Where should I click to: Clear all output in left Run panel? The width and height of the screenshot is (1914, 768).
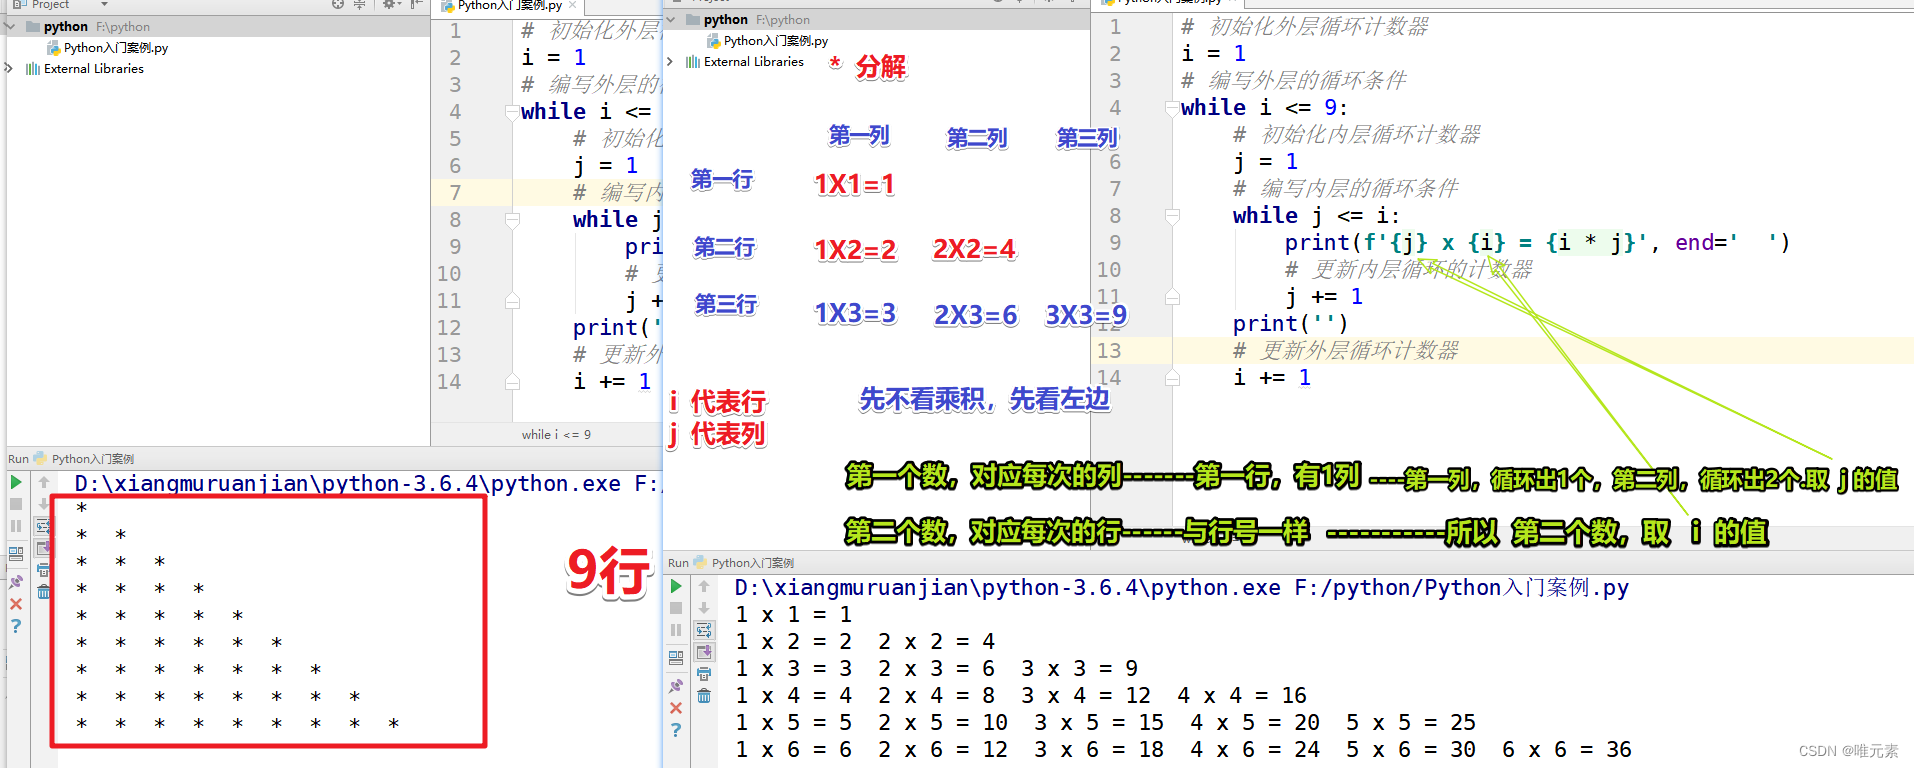[x=44, y=592]
